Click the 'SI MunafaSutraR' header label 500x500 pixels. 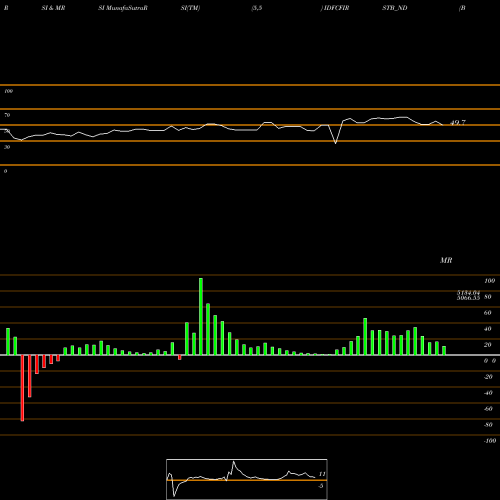click(x=123, y=8)
